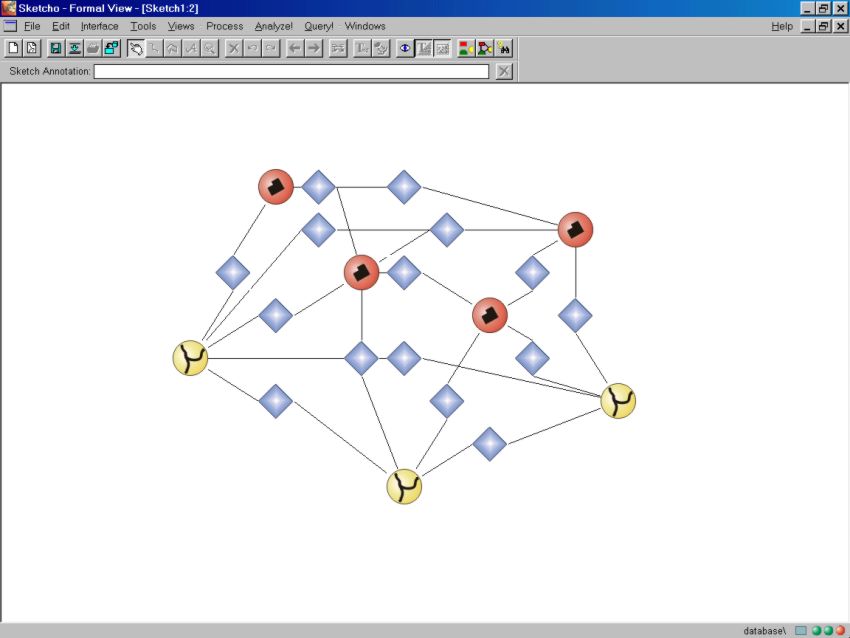
Task: Click the left arrow toolbar button
Action: (x=296, y=48)
